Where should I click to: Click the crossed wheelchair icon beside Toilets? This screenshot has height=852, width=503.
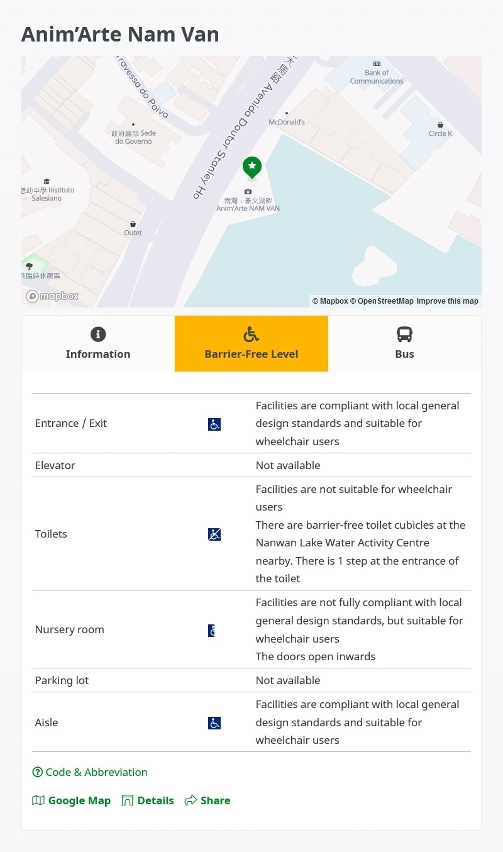(x=215, y=534)
